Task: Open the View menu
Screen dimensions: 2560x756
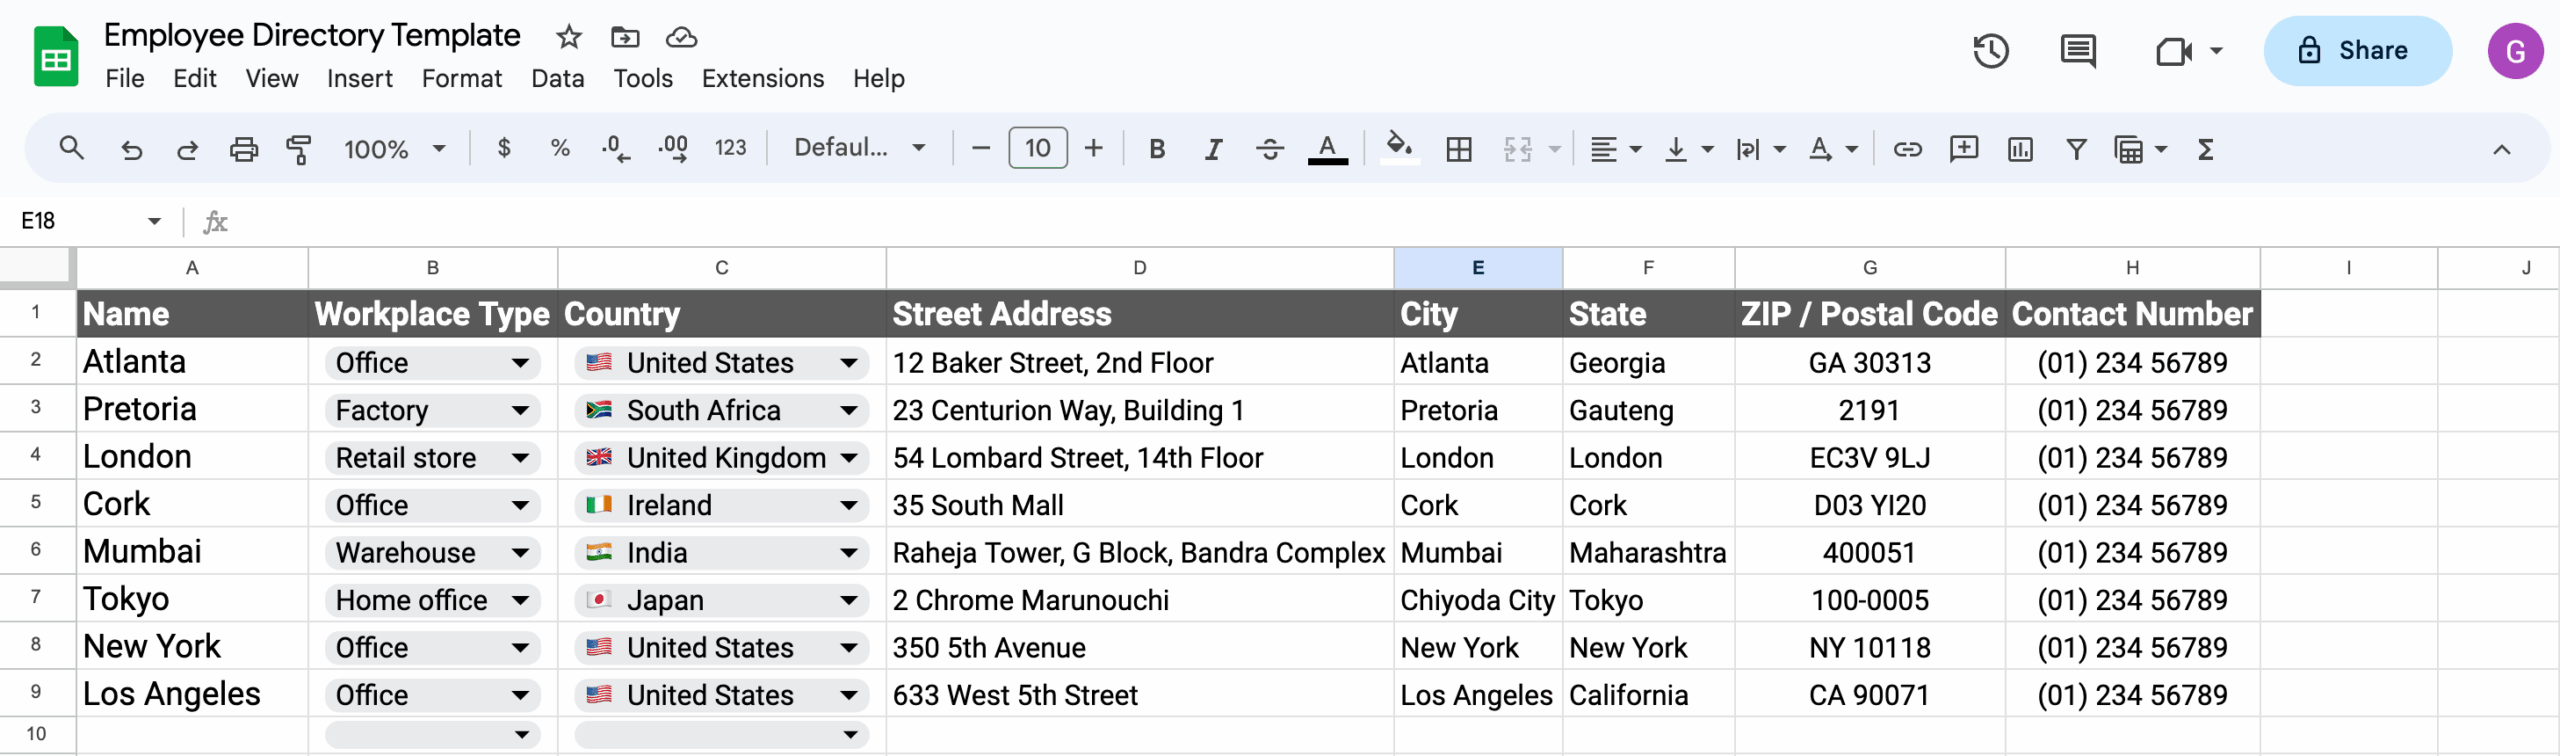Action: [x=272, y=78]
